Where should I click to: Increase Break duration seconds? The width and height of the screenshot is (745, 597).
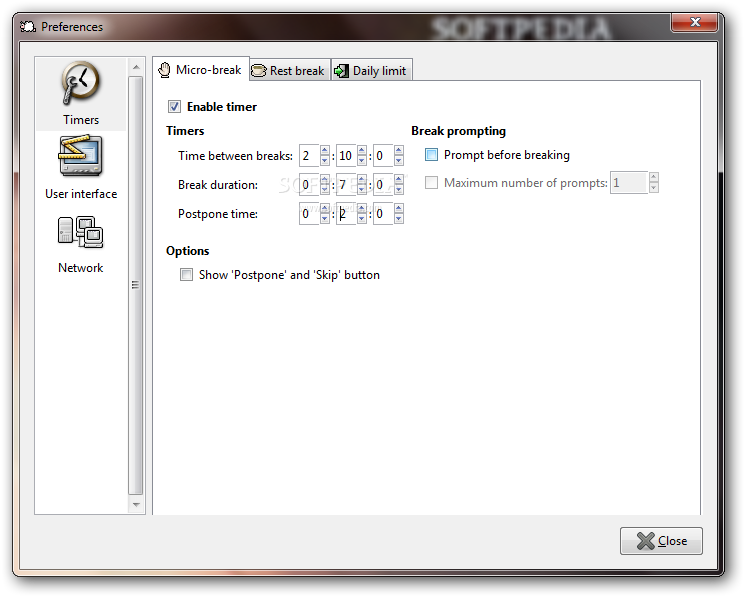coord(399,180)
